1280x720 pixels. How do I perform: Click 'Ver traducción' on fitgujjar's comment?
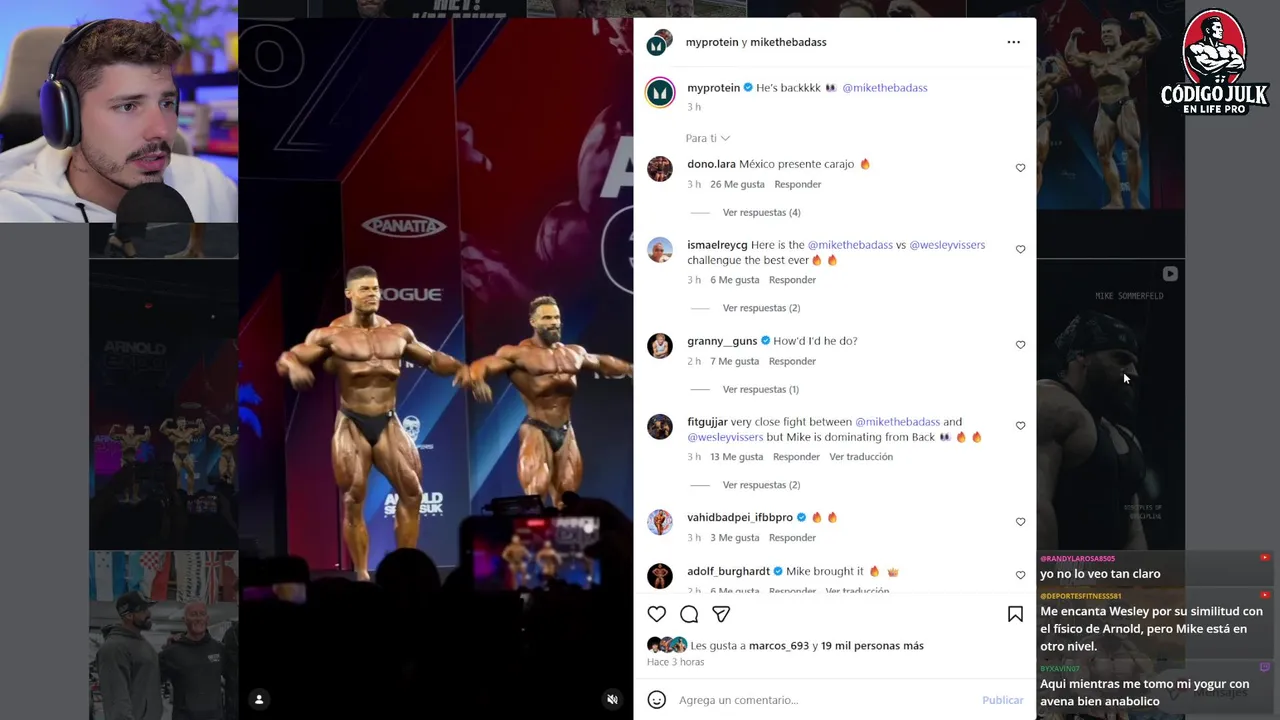[861, 457]
